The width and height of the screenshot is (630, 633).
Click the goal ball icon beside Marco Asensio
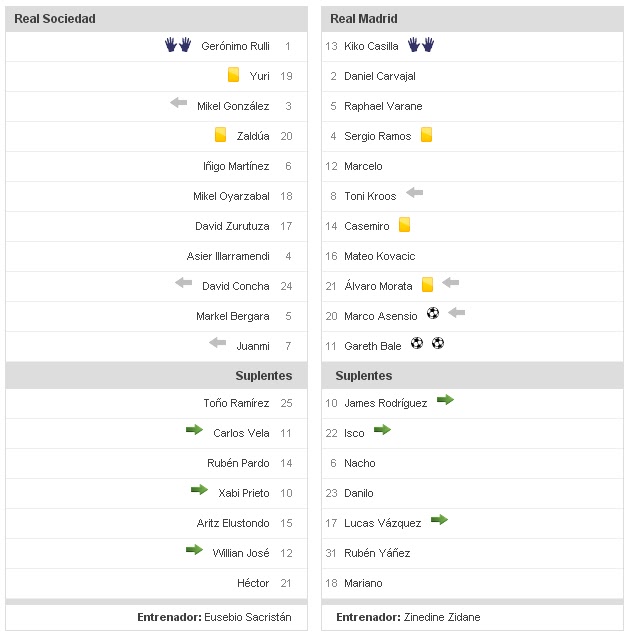(432, 313)
